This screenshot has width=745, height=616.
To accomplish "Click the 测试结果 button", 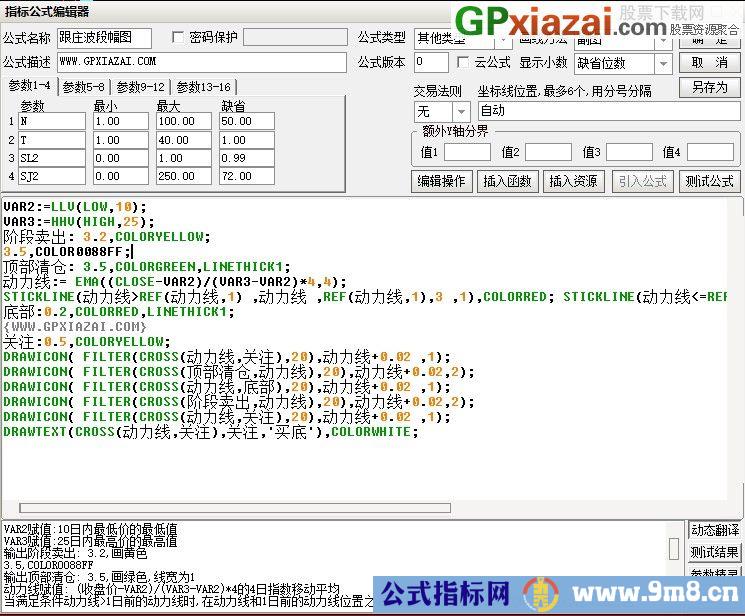I will 715,552.
